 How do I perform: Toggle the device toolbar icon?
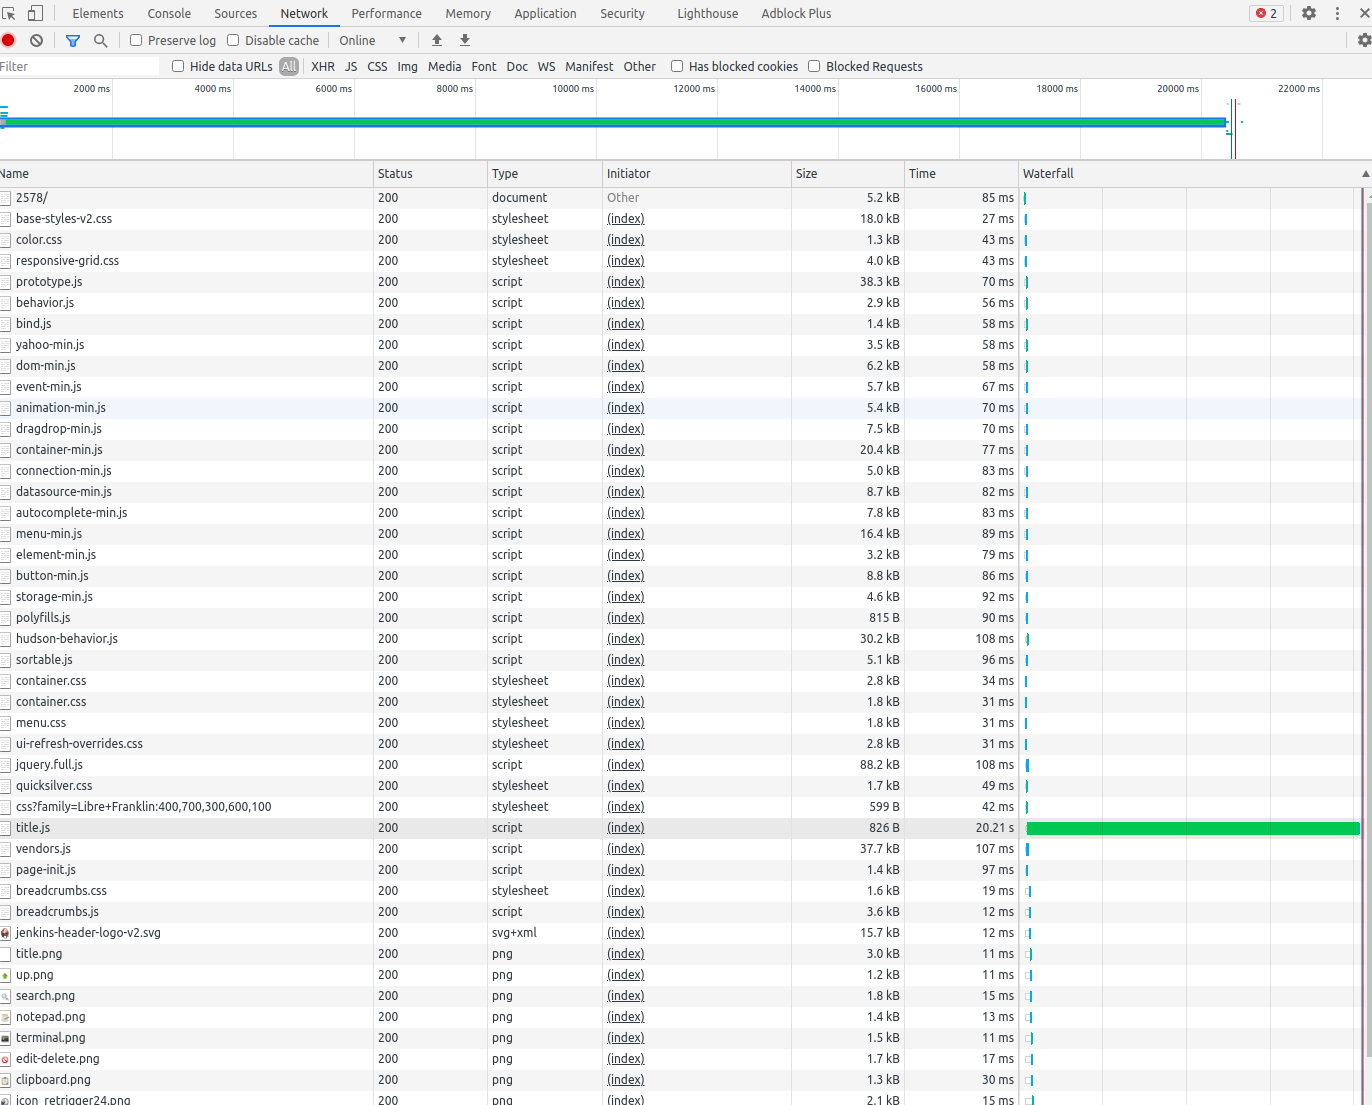[x=35, y=13]
